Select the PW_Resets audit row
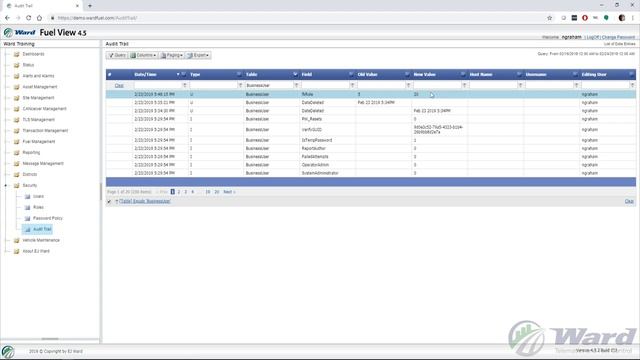Screen dimensions: 640x360 point(371,119)
